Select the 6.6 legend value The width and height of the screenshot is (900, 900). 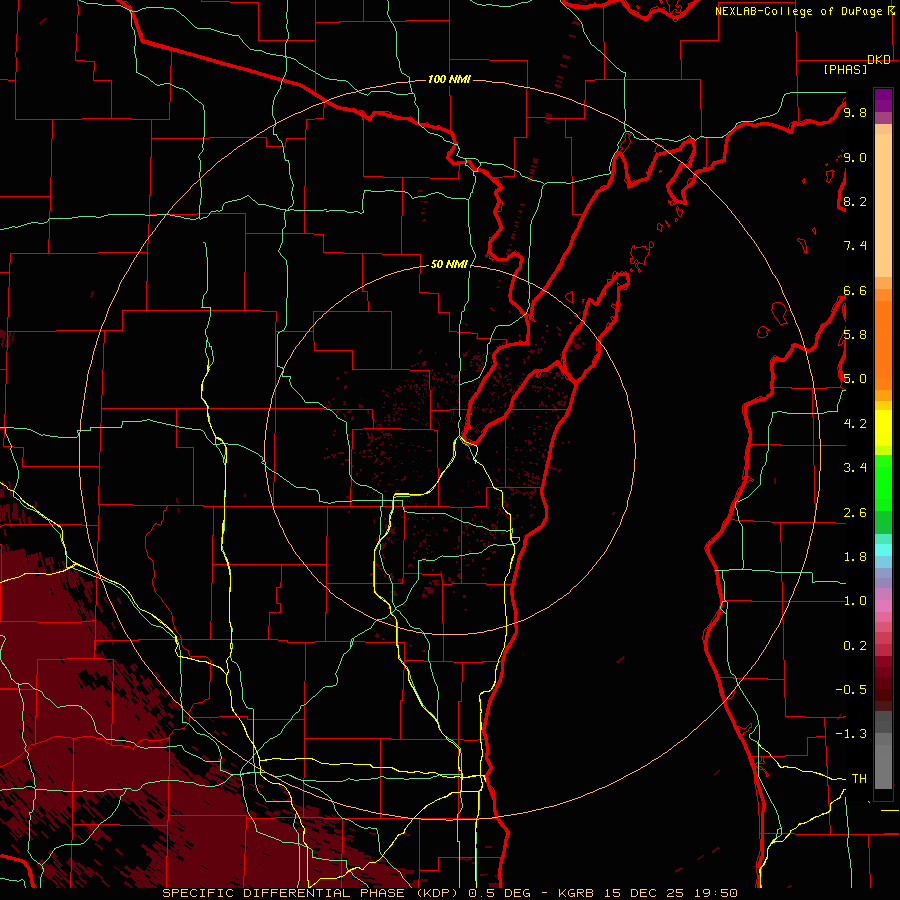[855, 290]
